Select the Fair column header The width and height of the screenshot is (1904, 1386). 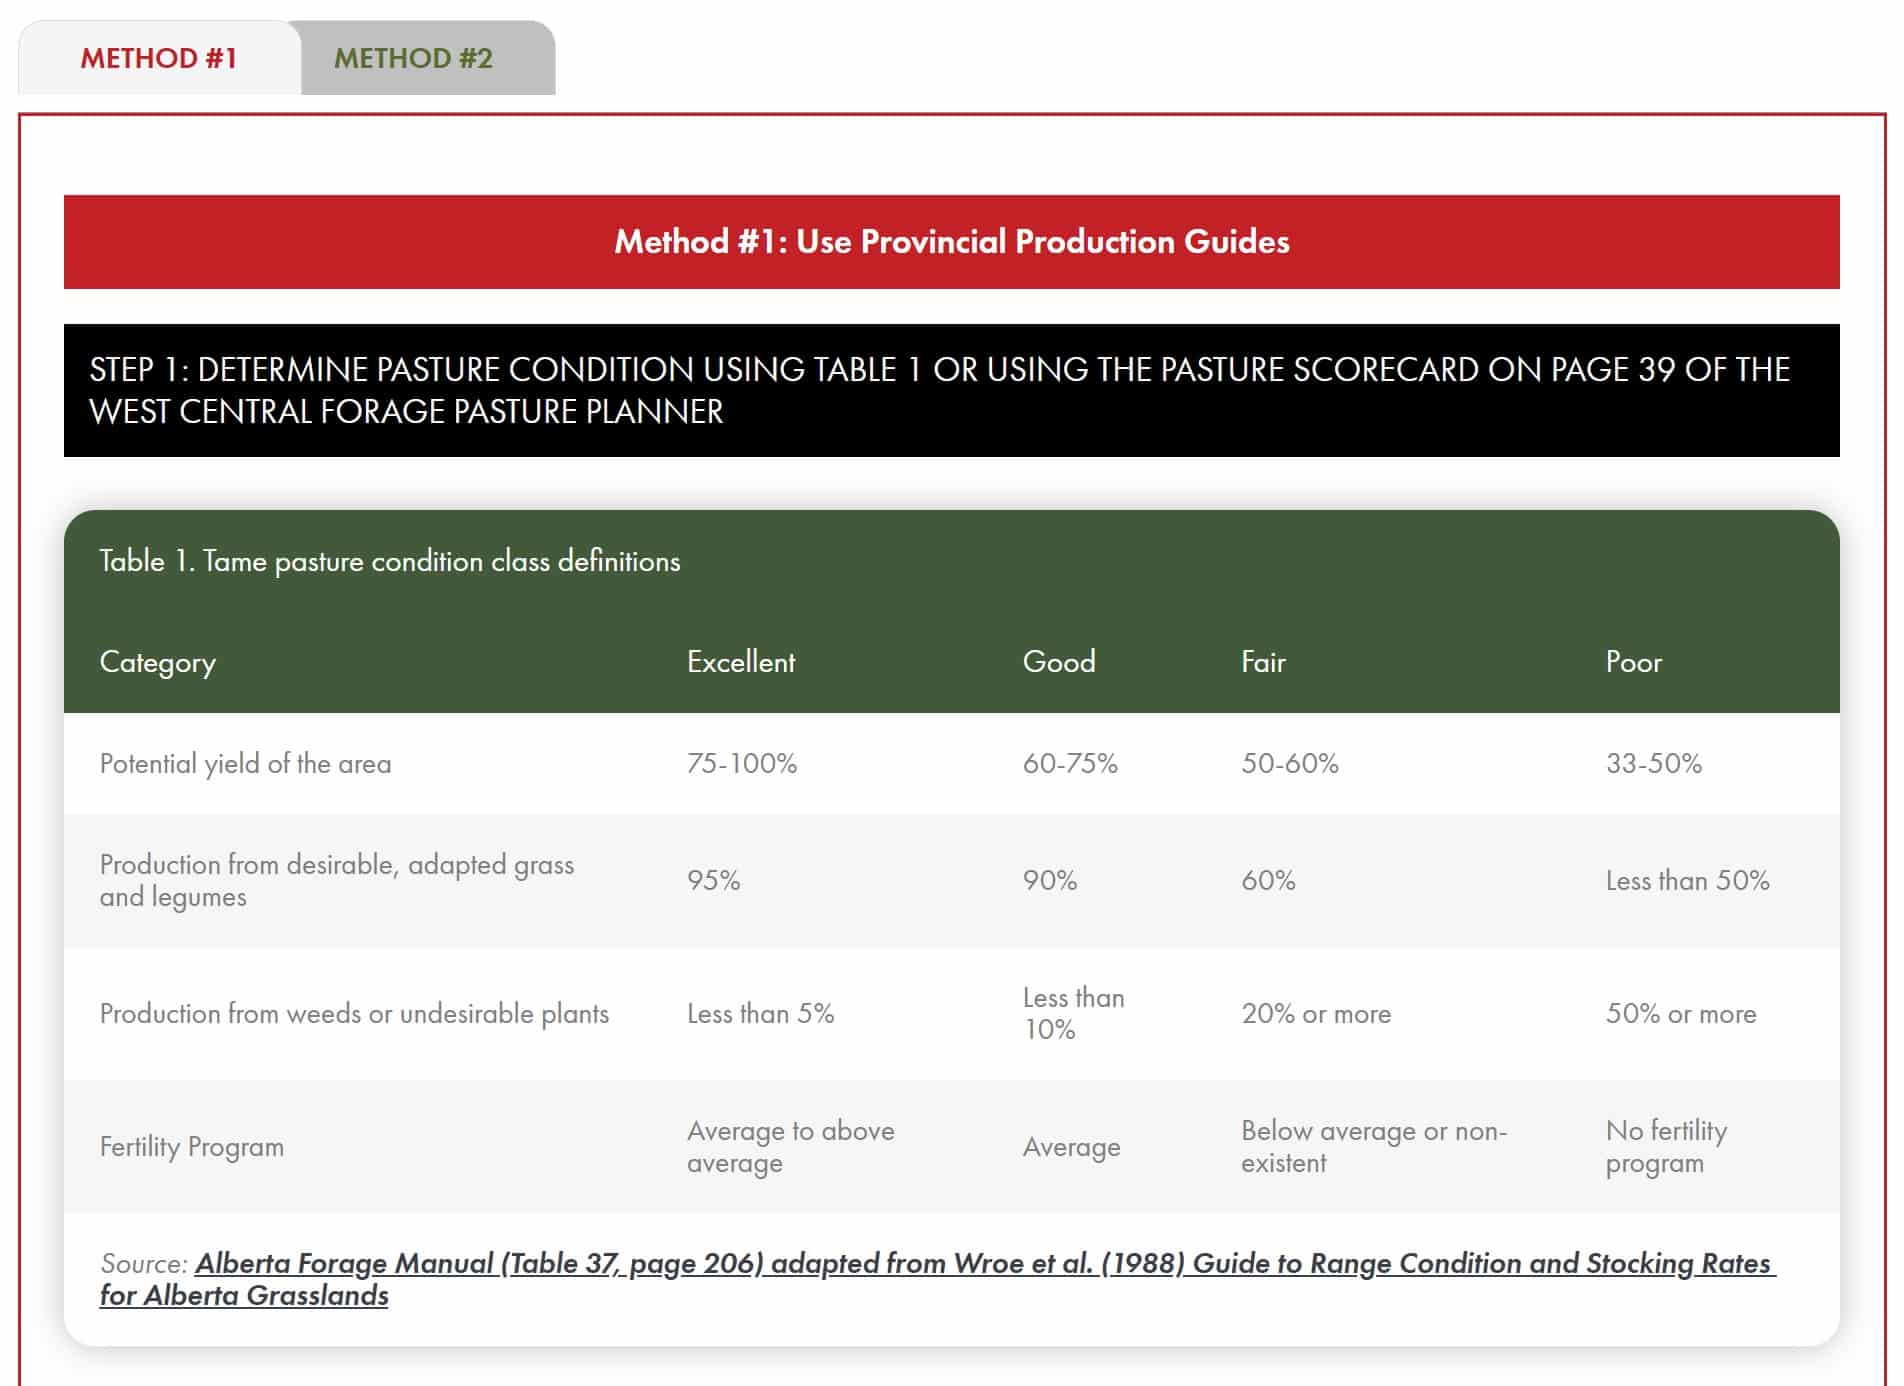click(x=1264, y=661)
